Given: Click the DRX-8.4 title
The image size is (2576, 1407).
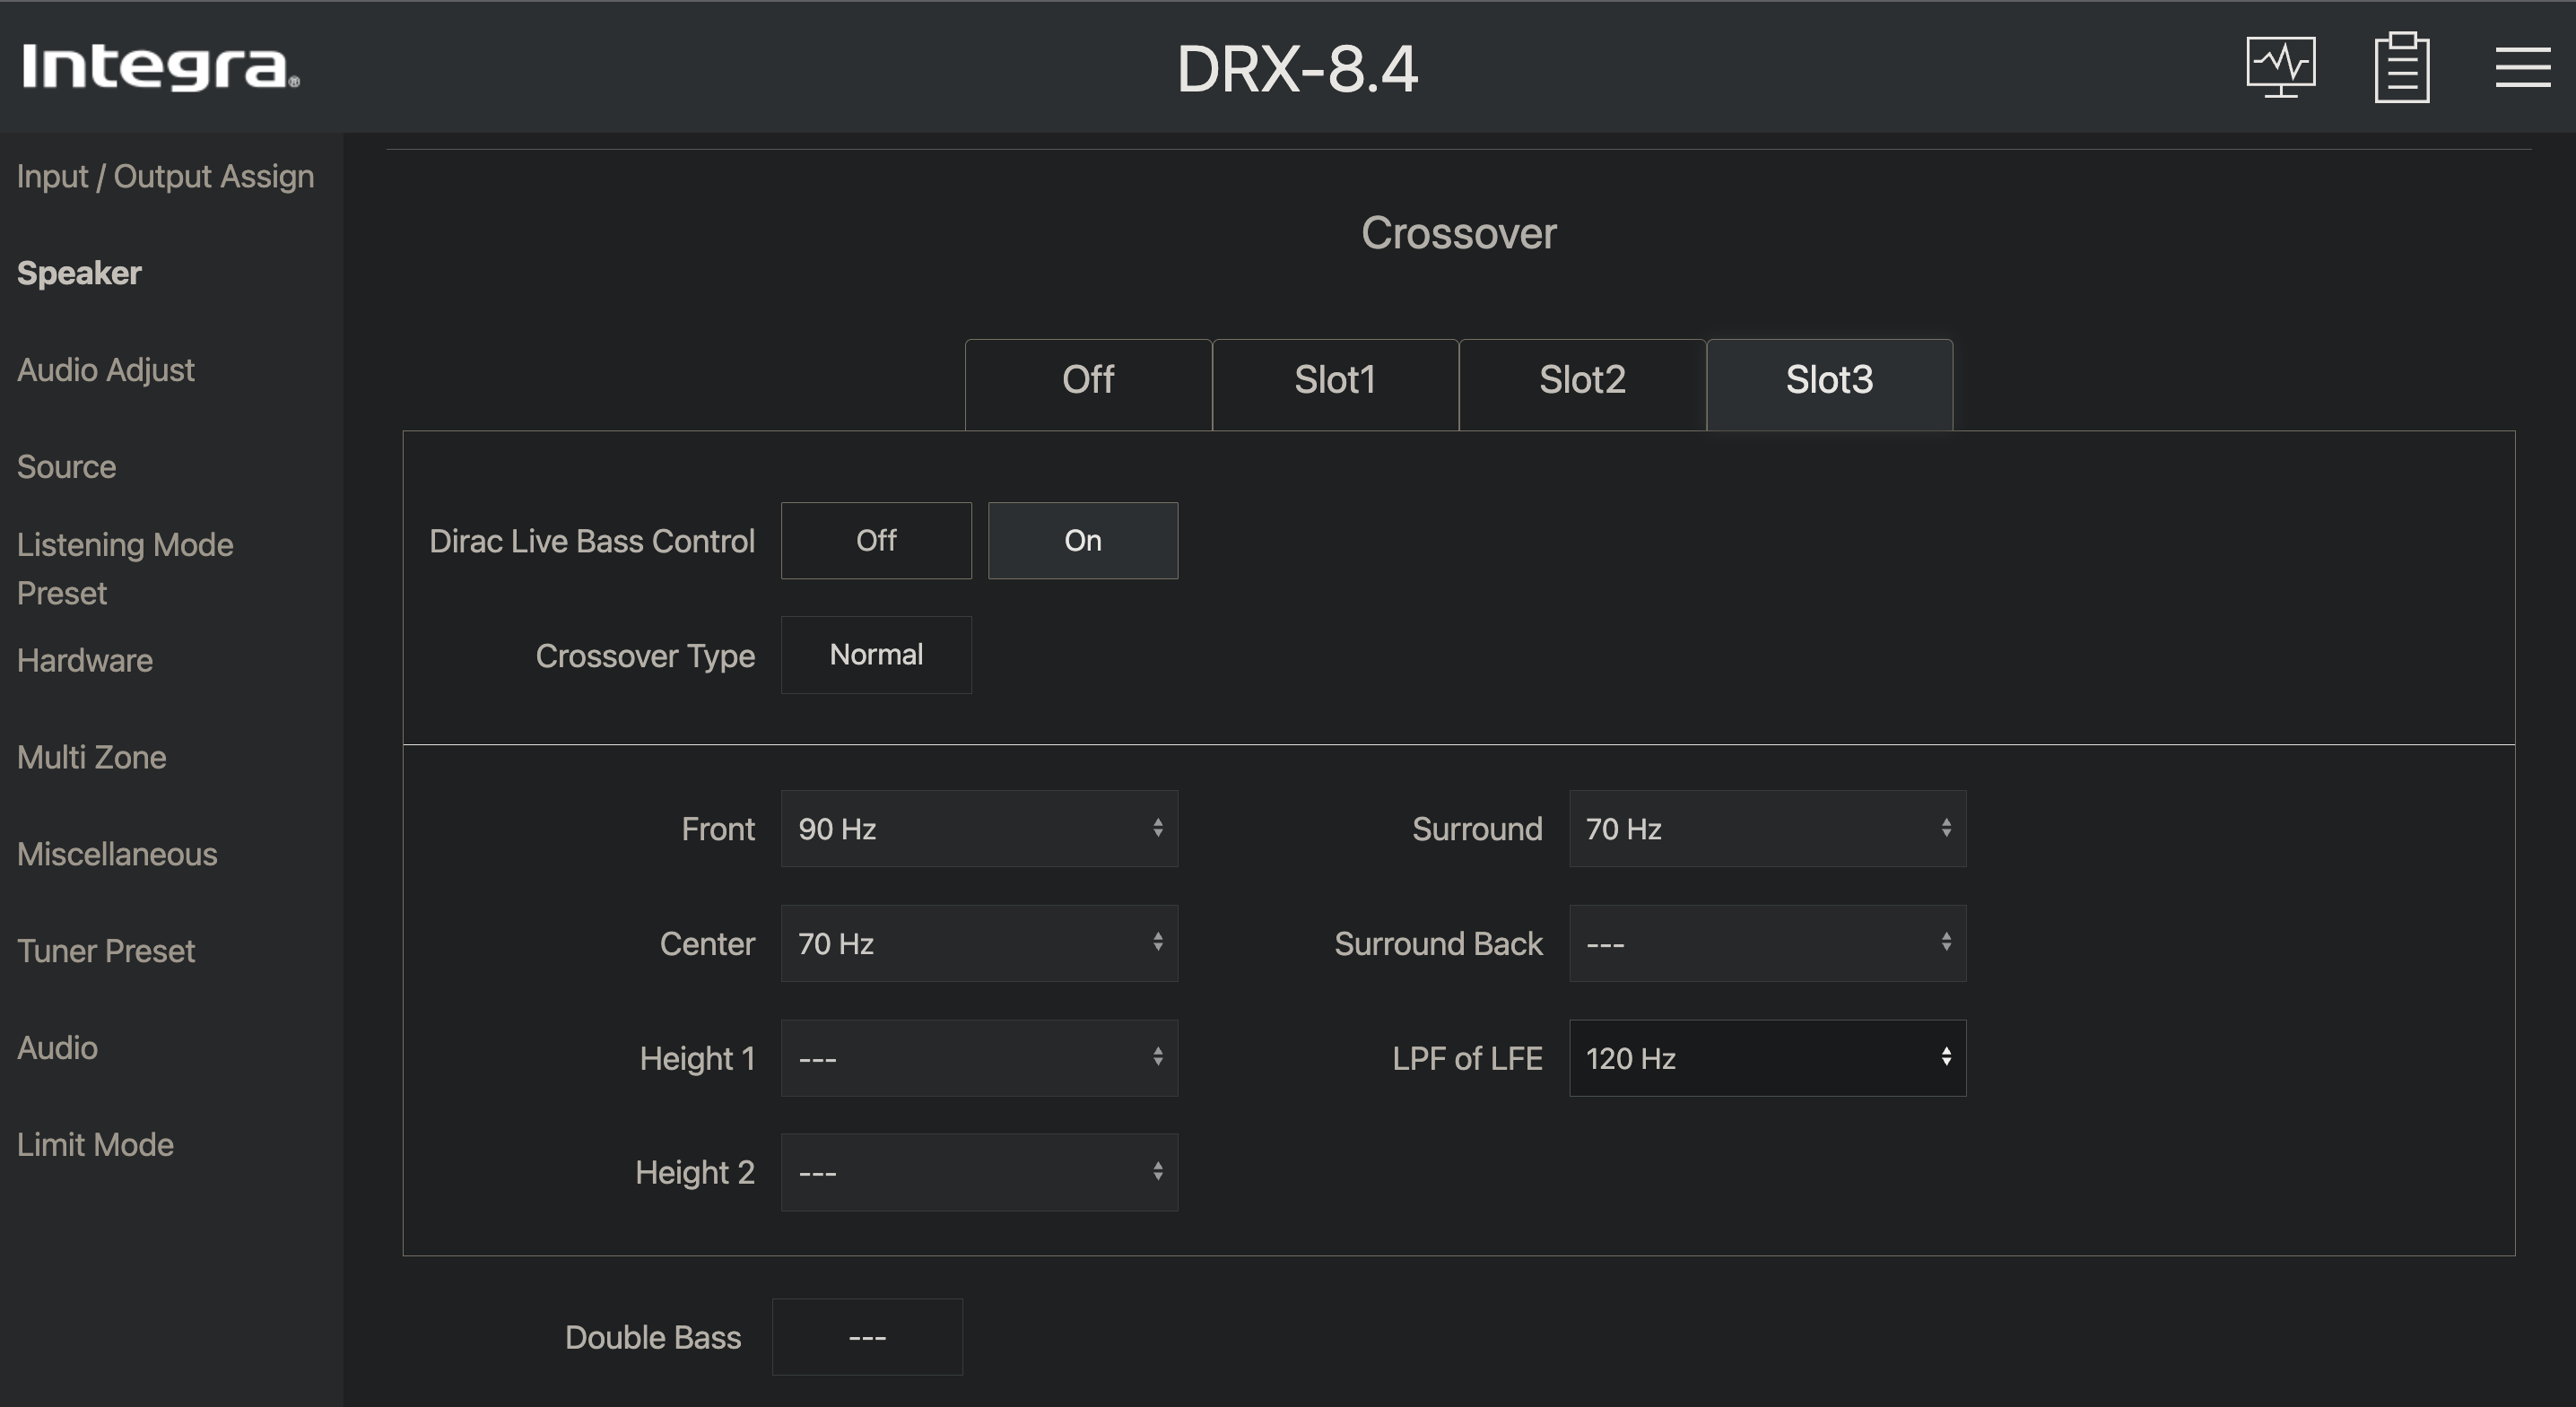Looking at the screenshot, I should coord(1297,69).
